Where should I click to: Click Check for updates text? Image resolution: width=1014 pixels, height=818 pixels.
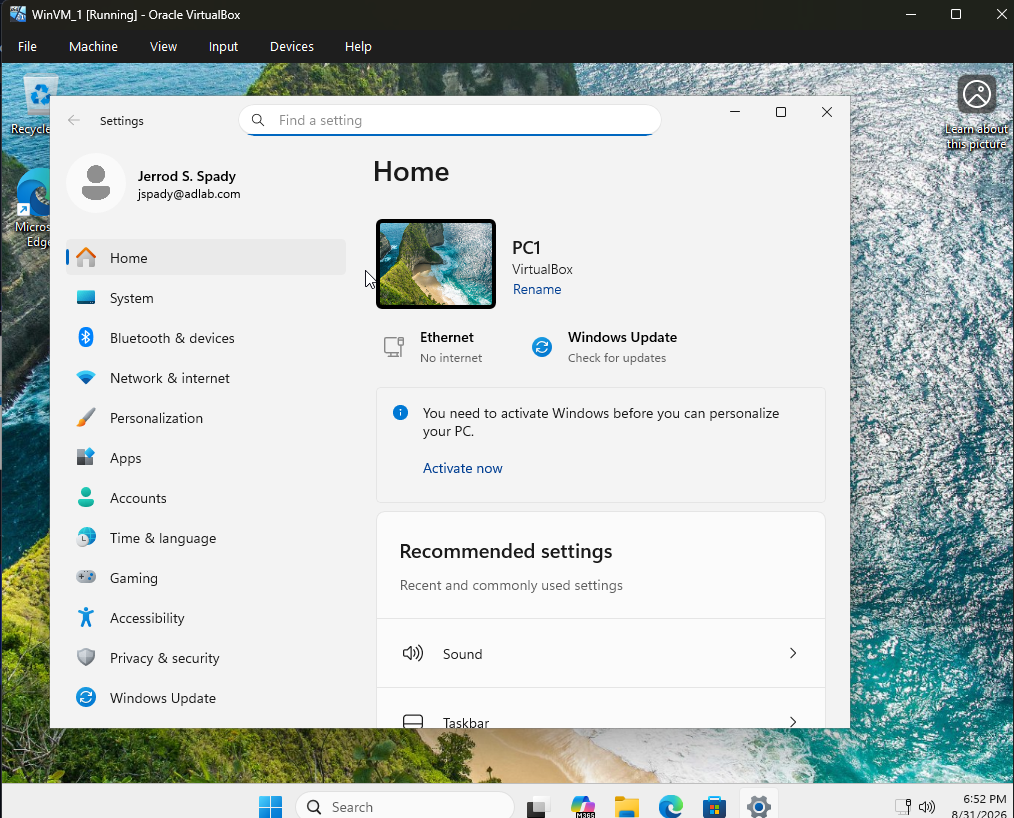pyautogui.click(x=617, y=358)
